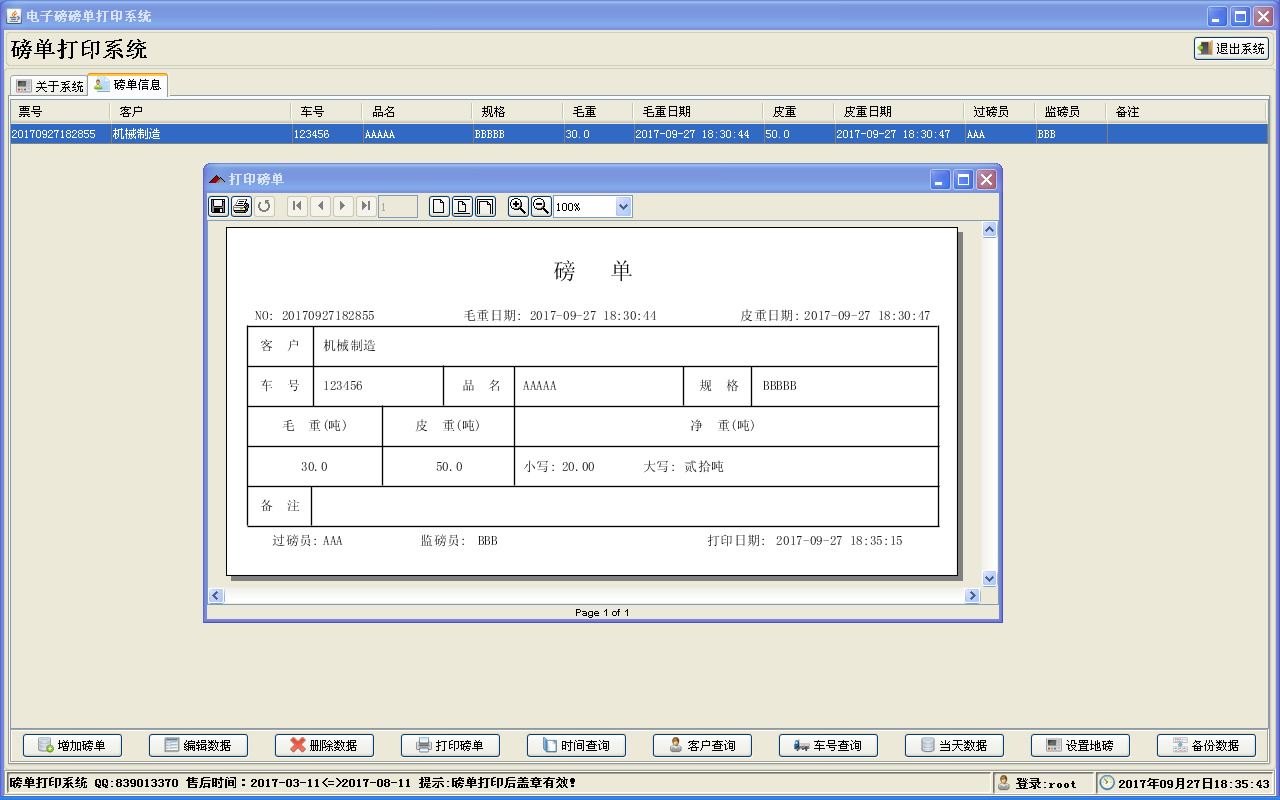The image size is (1280, 800).
Task: Click the preview's vertical scrollbar down arrow
Action: (x=990, y=578)
